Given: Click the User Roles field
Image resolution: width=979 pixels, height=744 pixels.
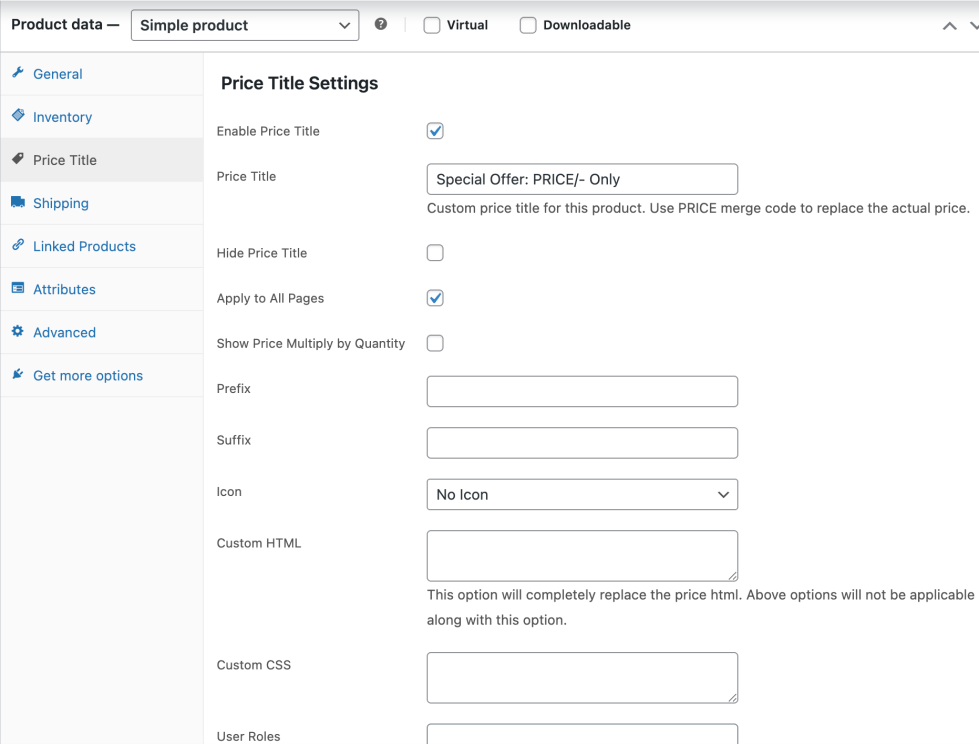Looking at the screenshot, I should tap(582, 736).
